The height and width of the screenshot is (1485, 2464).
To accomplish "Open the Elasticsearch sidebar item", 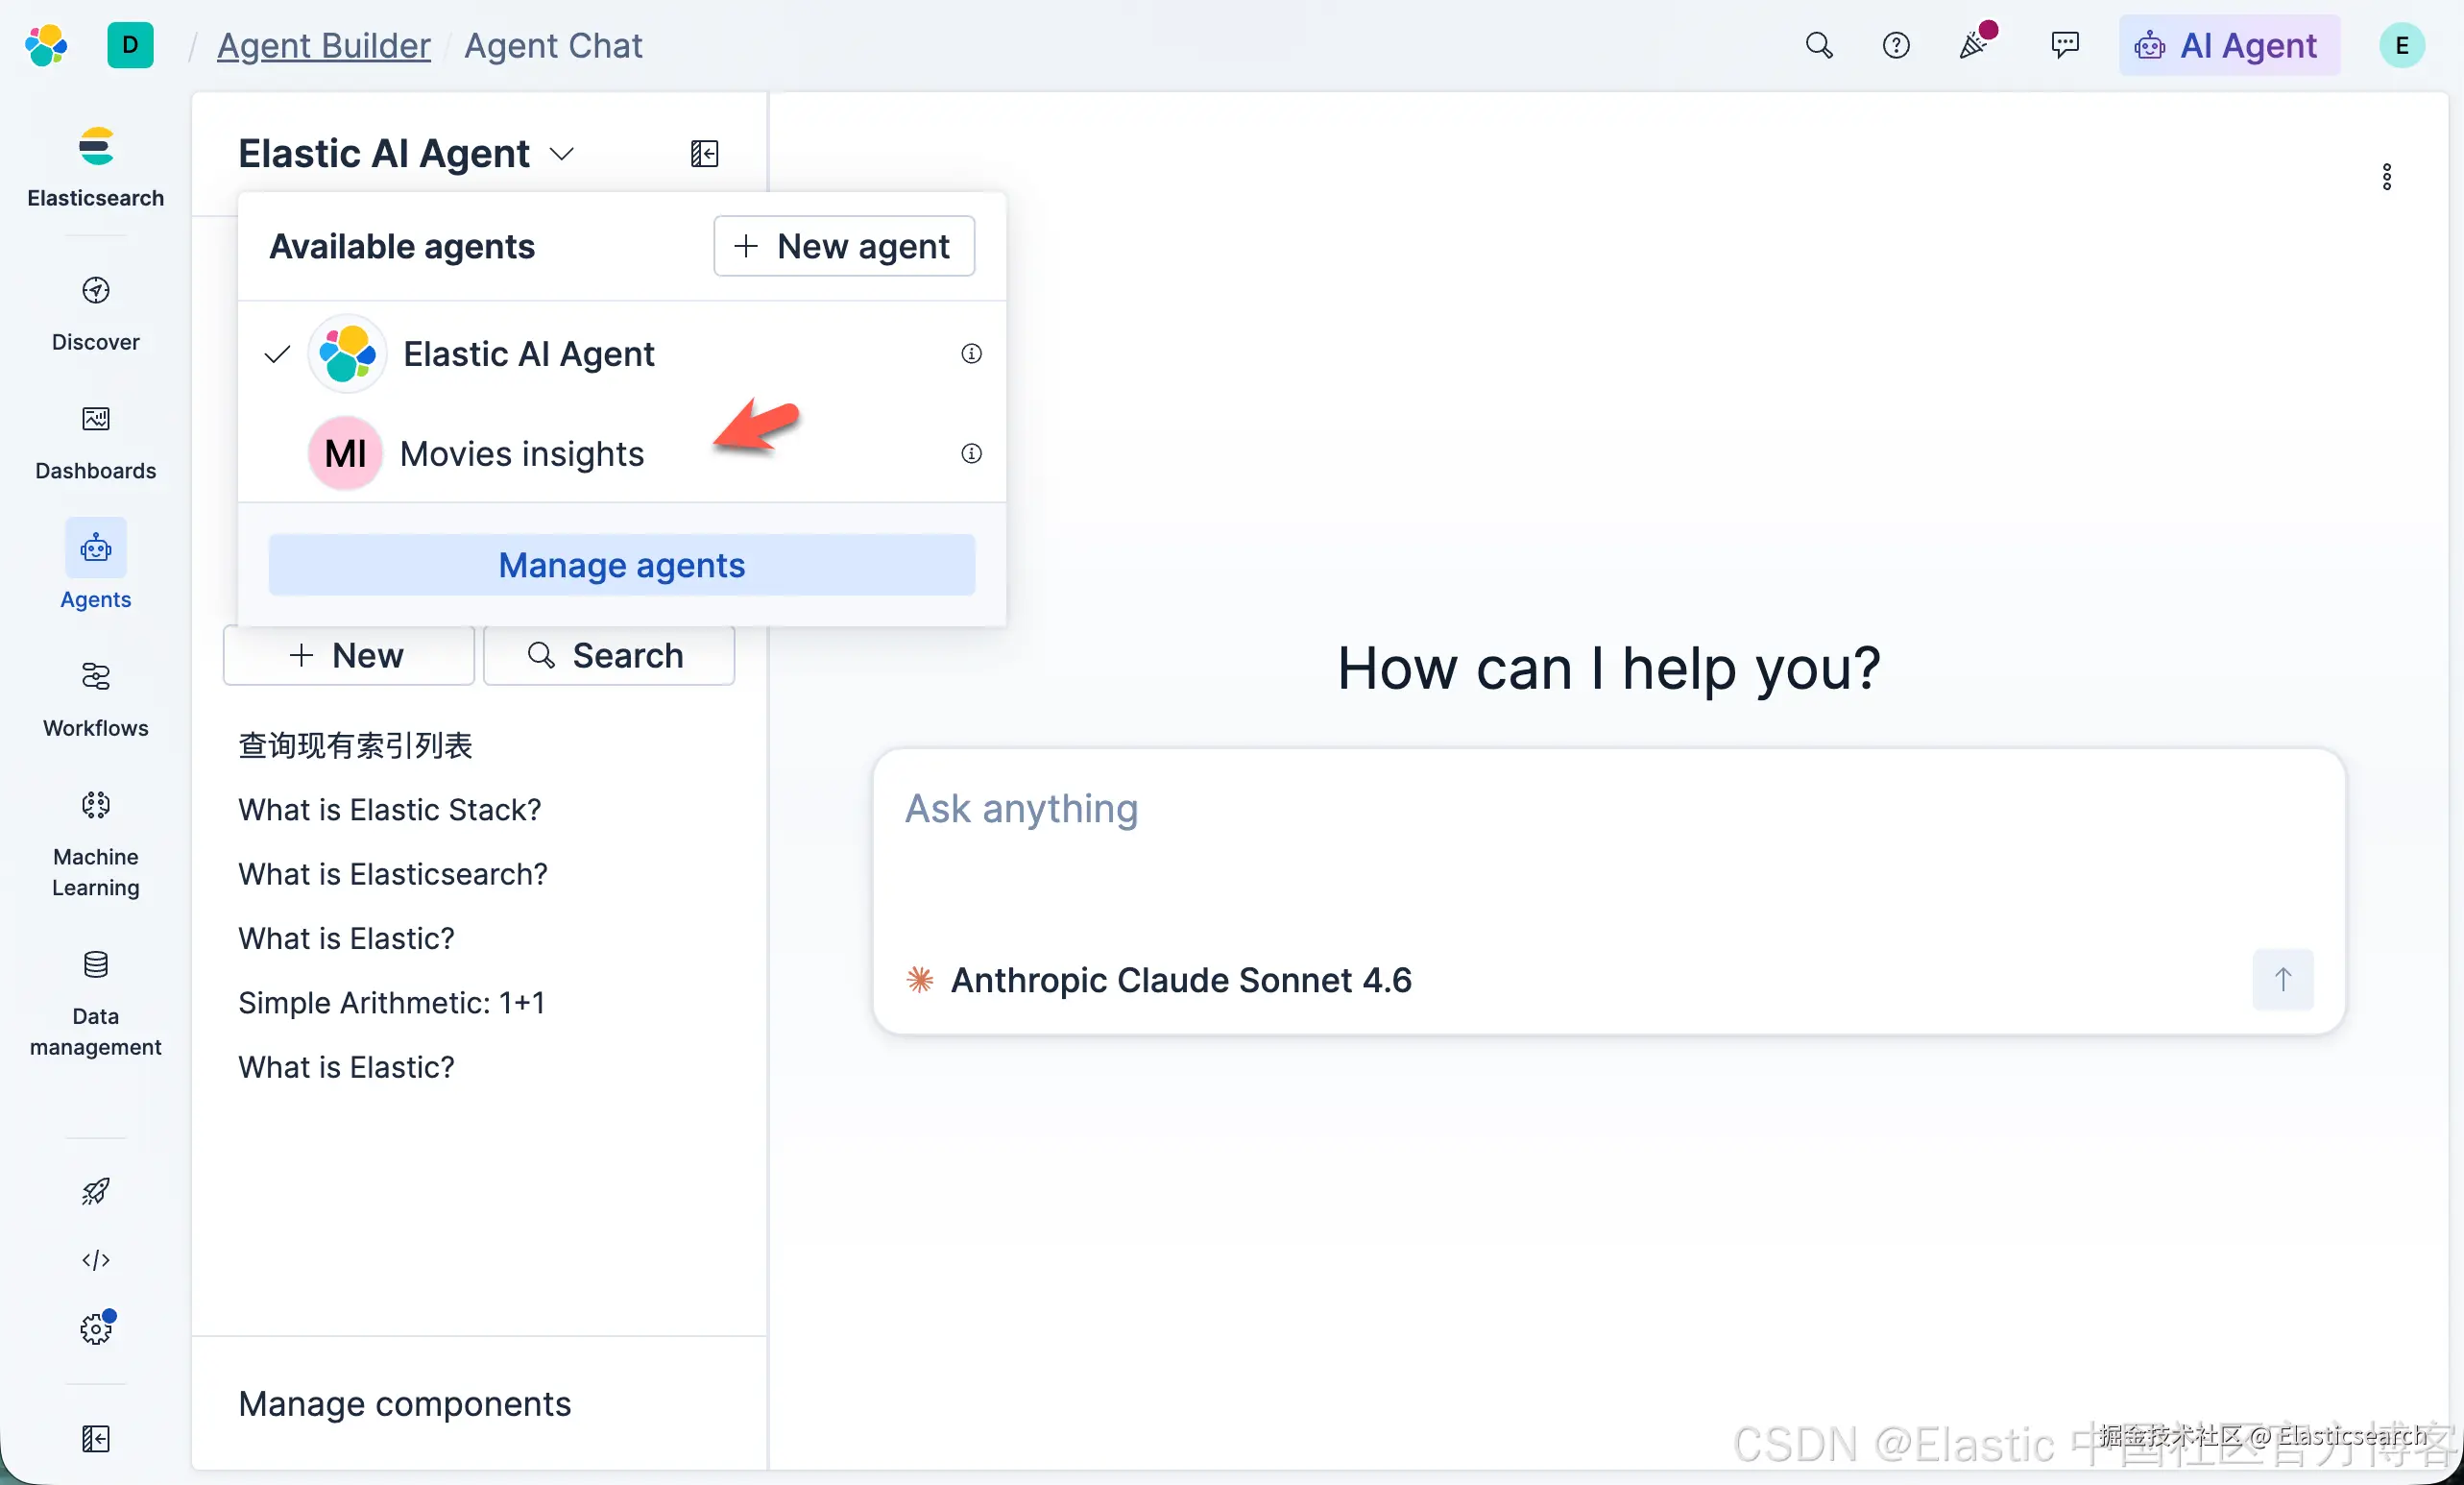I will (x=96, y=167).
